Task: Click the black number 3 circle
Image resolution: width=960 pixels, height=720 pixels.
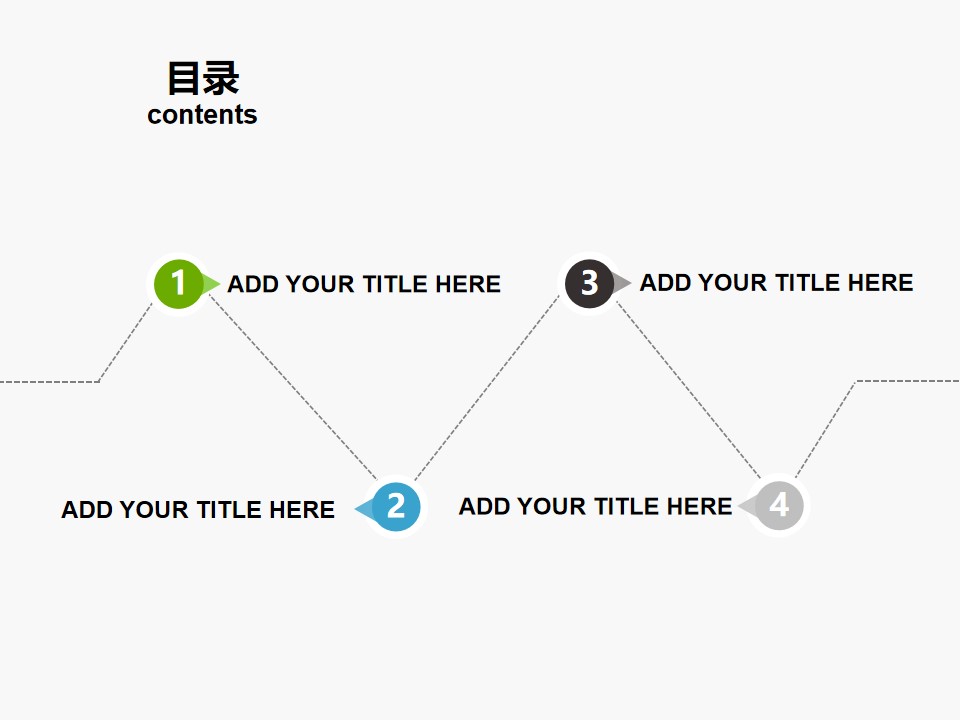Action: tap(589, 283)
